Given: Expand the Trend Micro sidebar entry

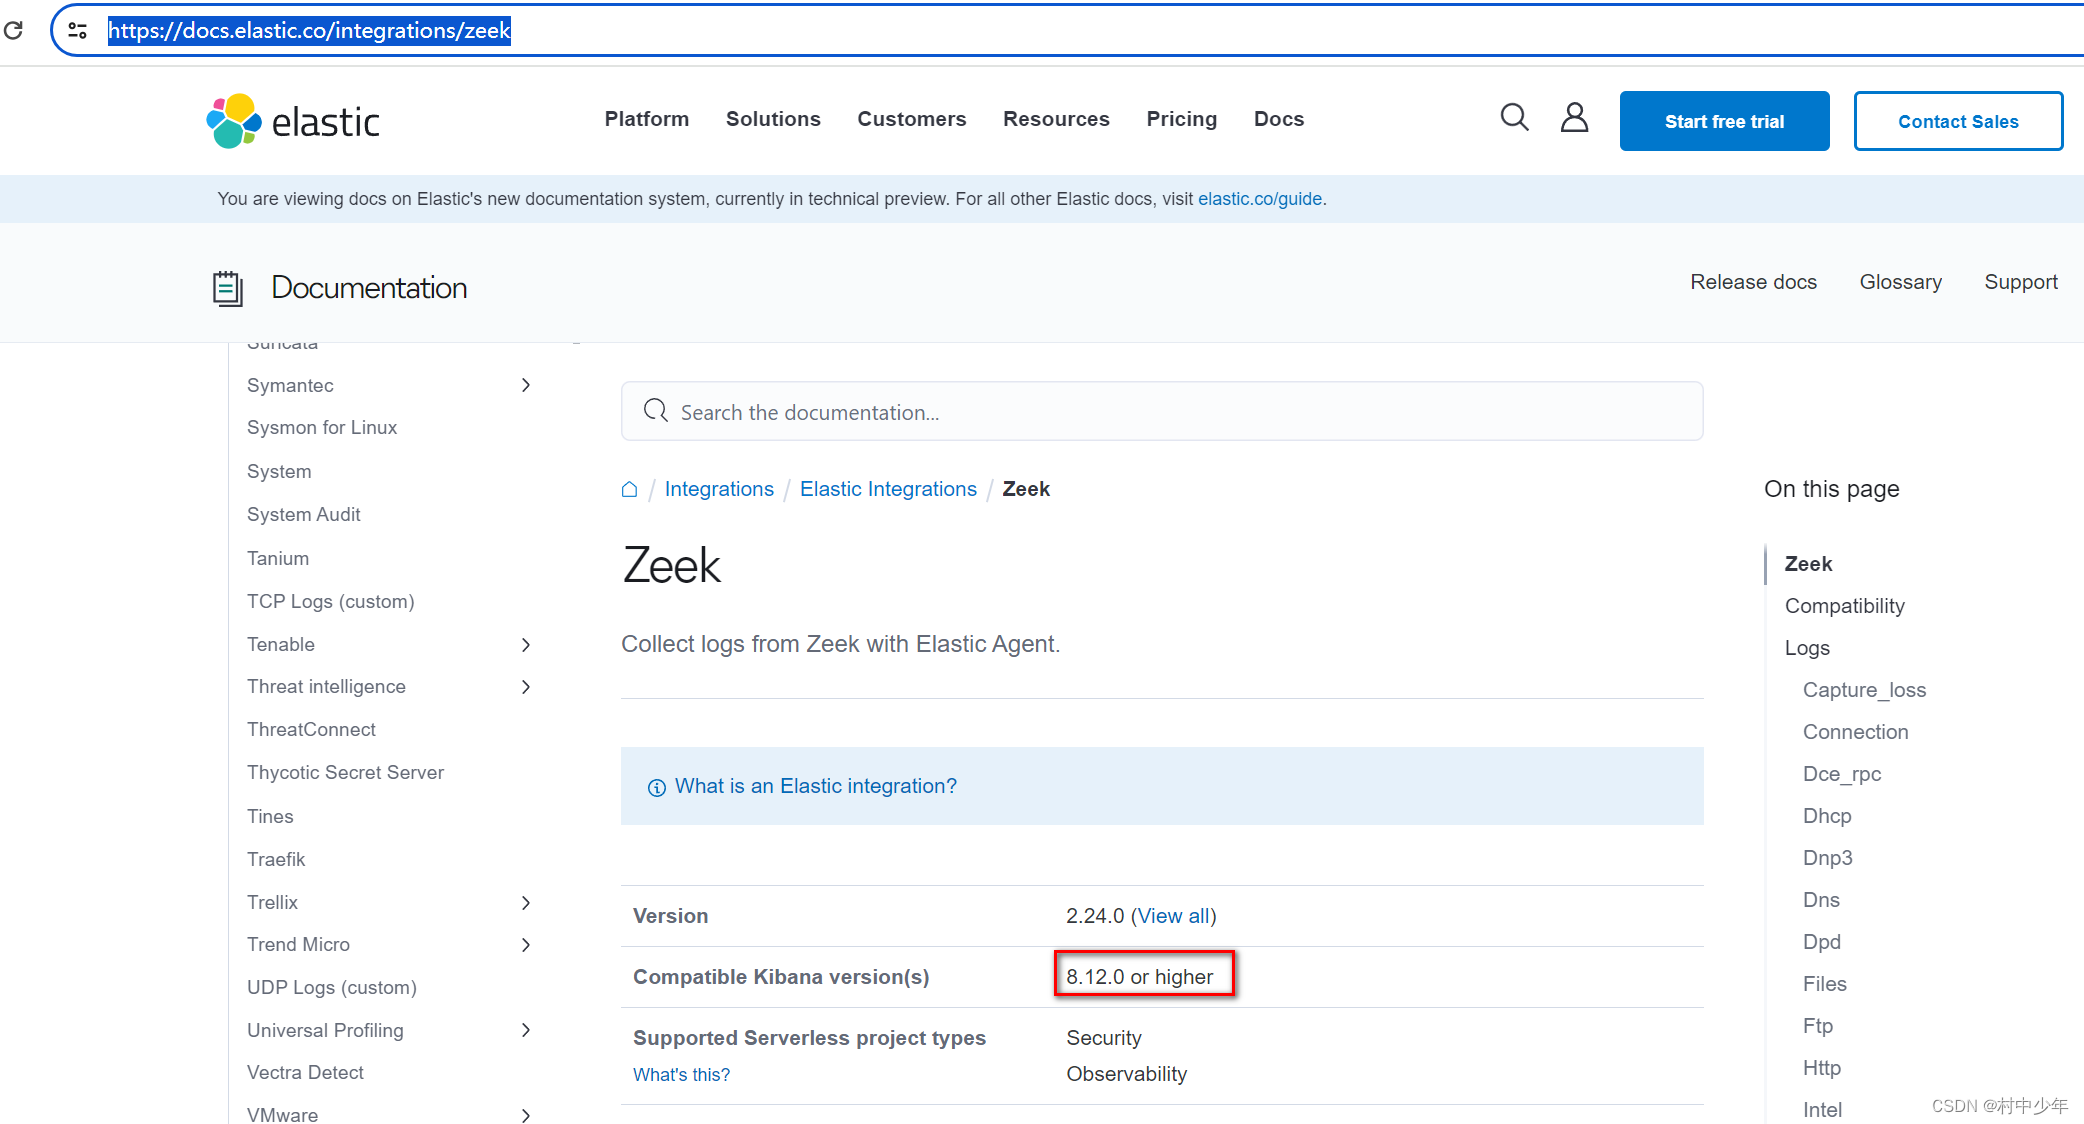Looking at the screenshot, I should coord(526,945).
